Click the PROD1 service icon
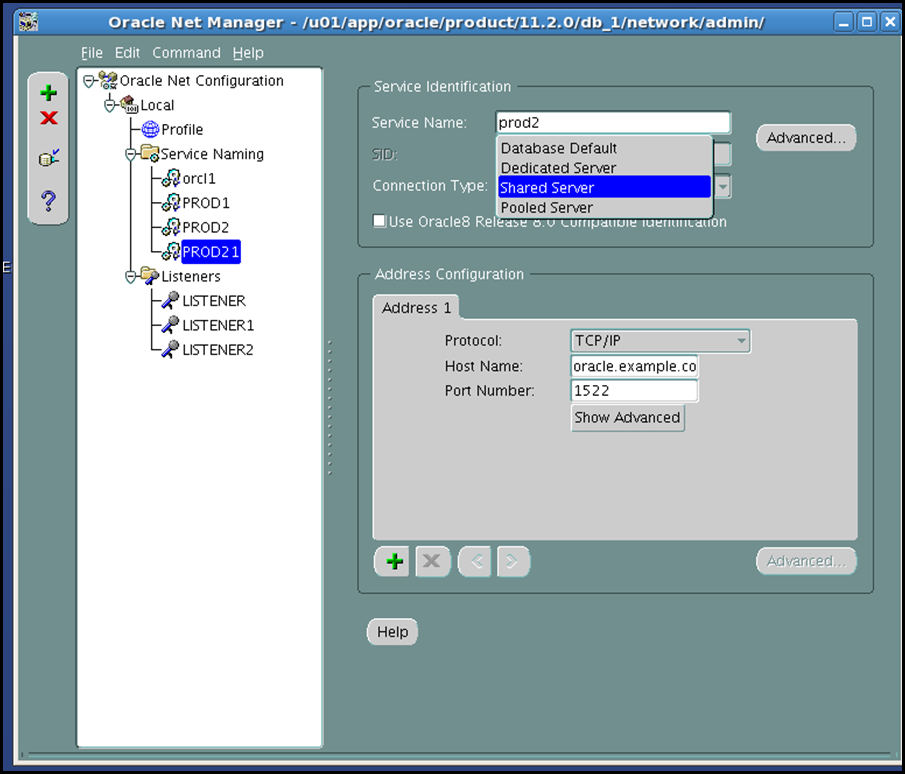The width and height of the screenshot is (905, 774). 171,203
